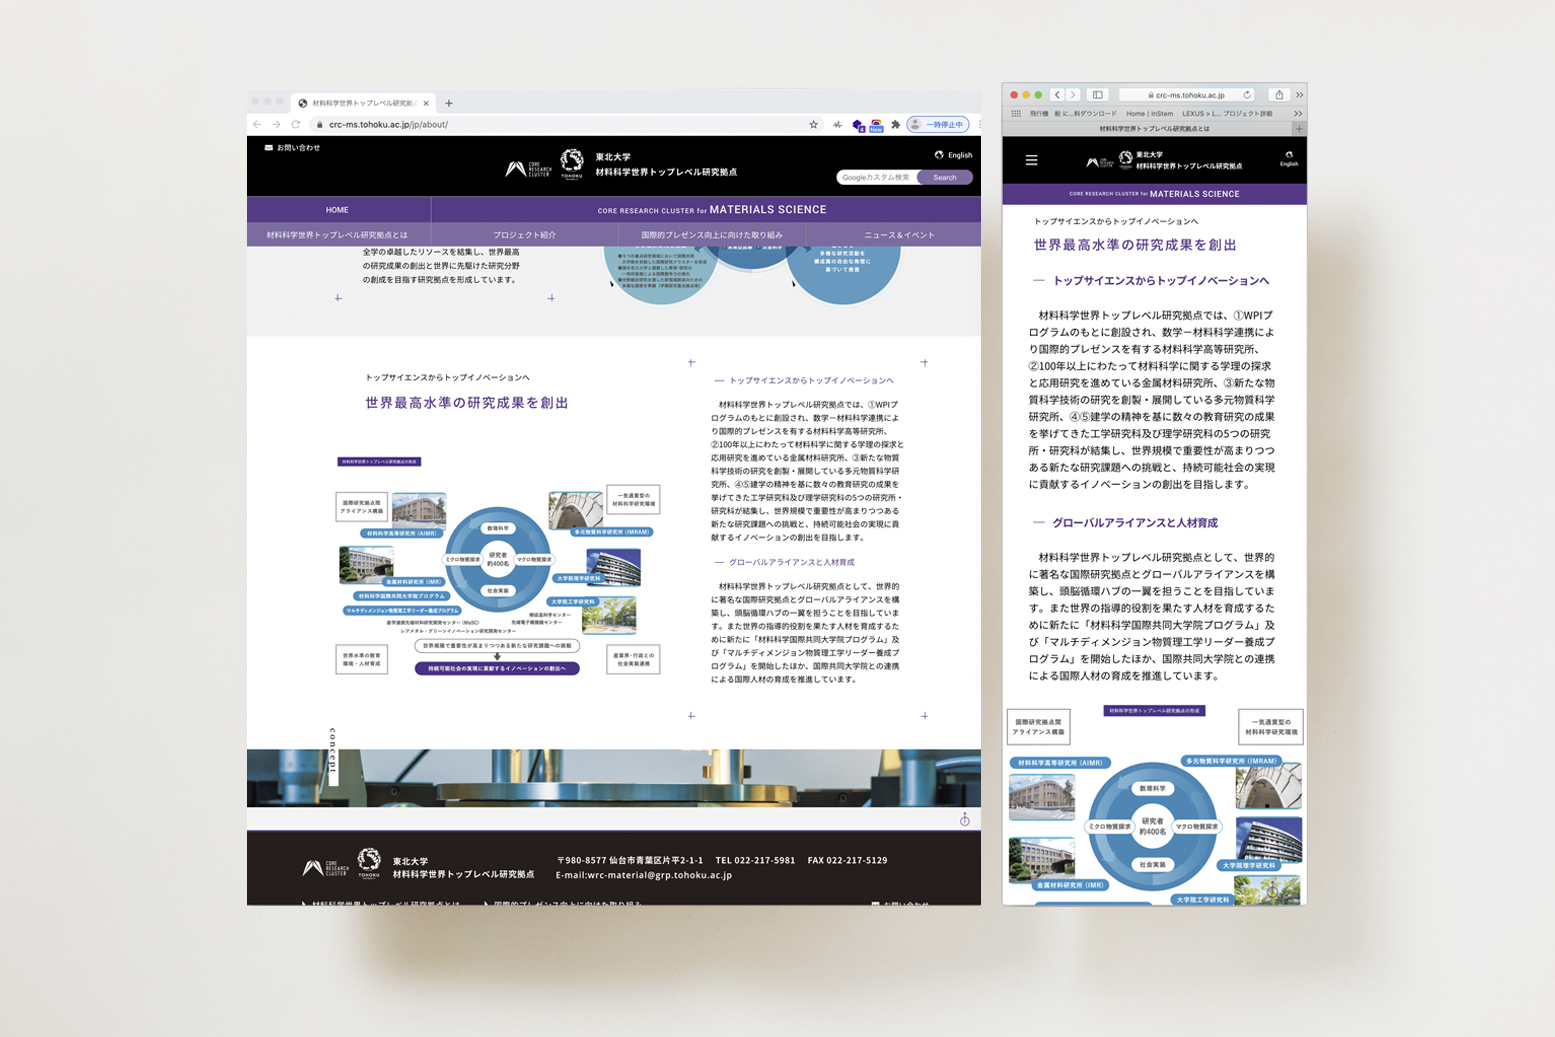This screenshot has width=1555, height=1037.
Task: Add a new tab in Safari
Action: tap(1299, 129)
